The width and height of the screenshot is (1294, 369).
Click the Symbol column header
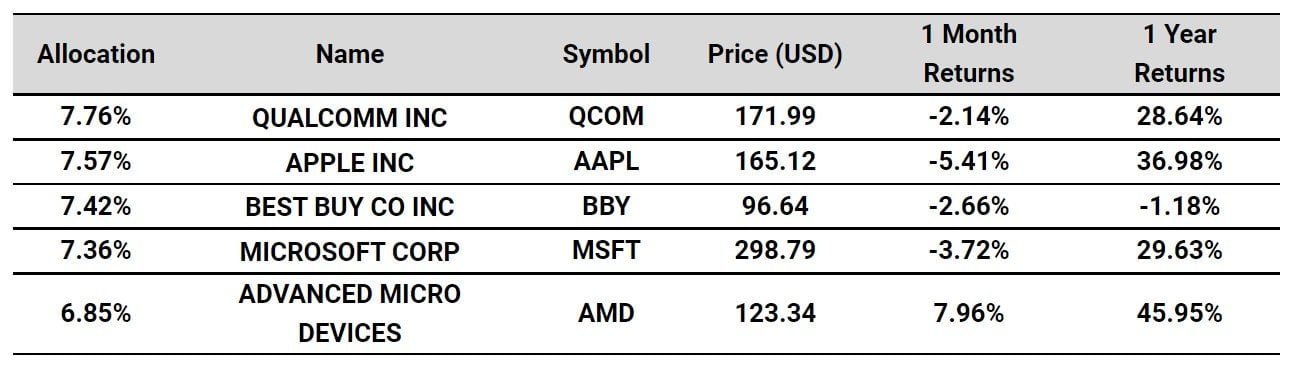[606, 55]
